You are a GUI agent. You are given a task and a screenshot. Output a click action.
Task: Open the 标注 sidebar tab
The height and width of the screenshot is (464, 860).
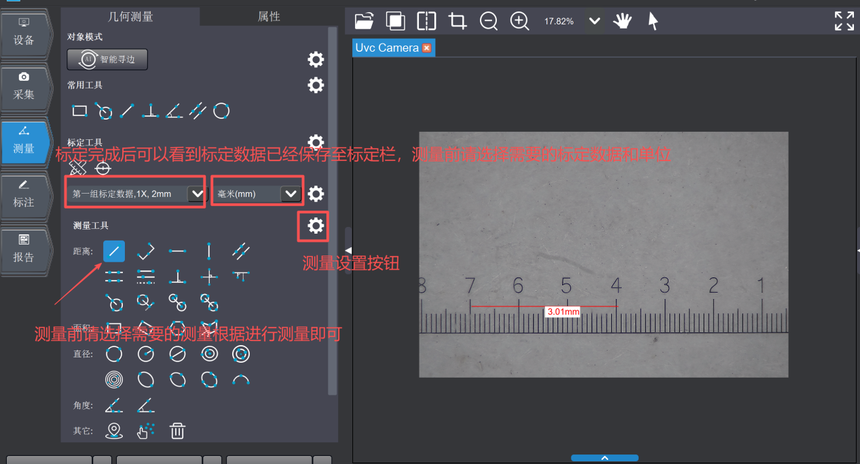[x=24, y=194]
